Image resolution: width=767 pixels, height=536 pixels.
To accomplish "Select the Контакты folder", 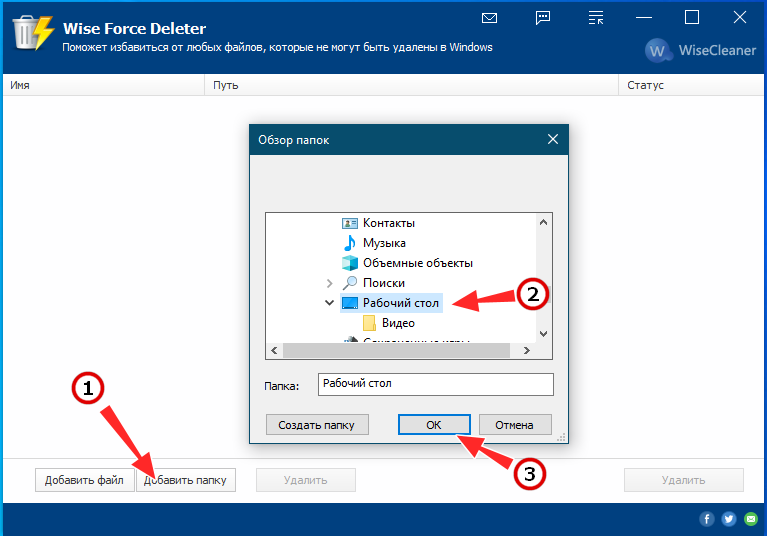I will coord(388,223).
